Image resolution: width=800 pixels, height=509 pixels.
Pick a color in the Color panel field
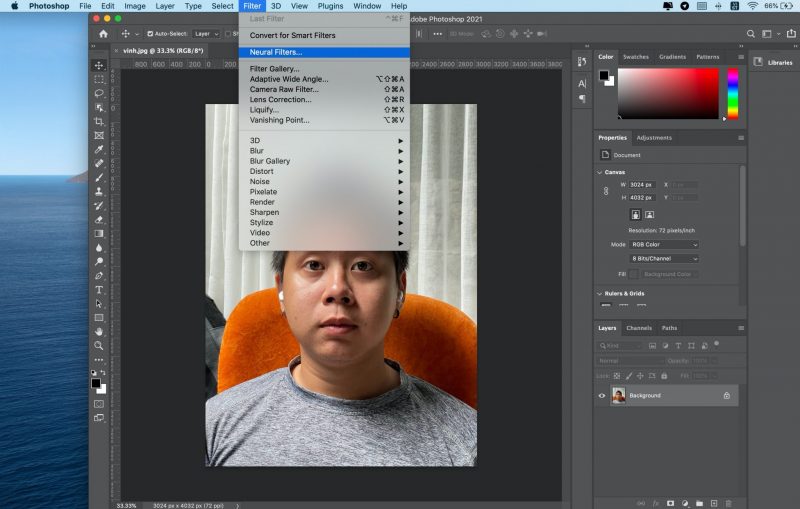pyautogui.click(x=668, y=94)
